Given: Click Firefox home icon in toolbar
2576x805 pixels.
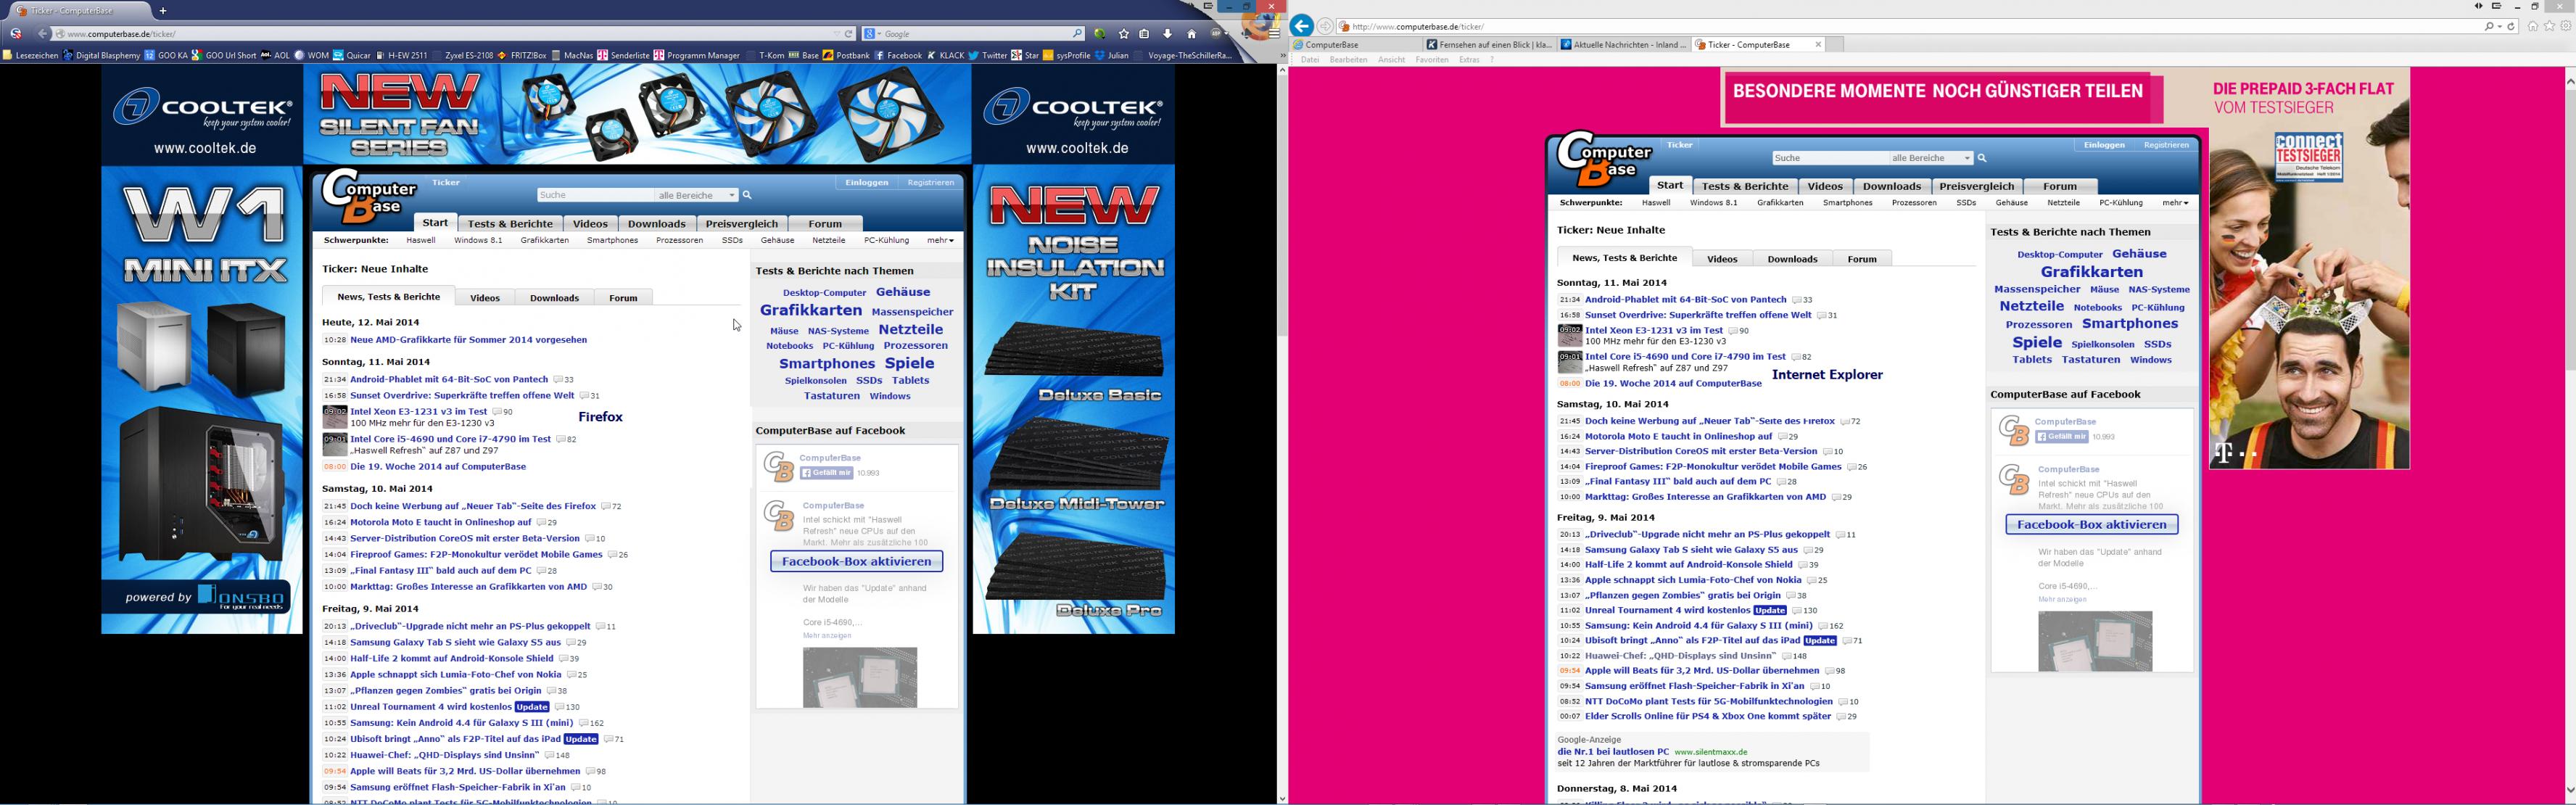Looking at the screenshot, I should pos(1191,34).
